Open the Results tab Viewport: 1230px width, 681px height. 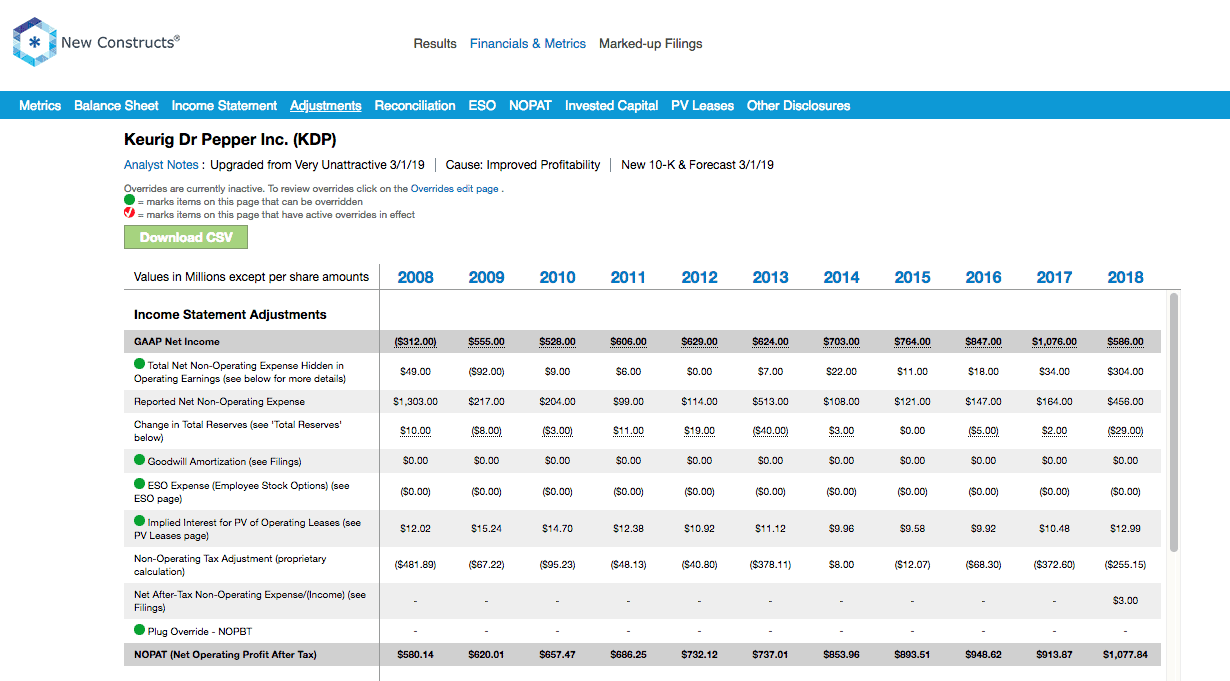pyautogui.click(x=435, y=44)
